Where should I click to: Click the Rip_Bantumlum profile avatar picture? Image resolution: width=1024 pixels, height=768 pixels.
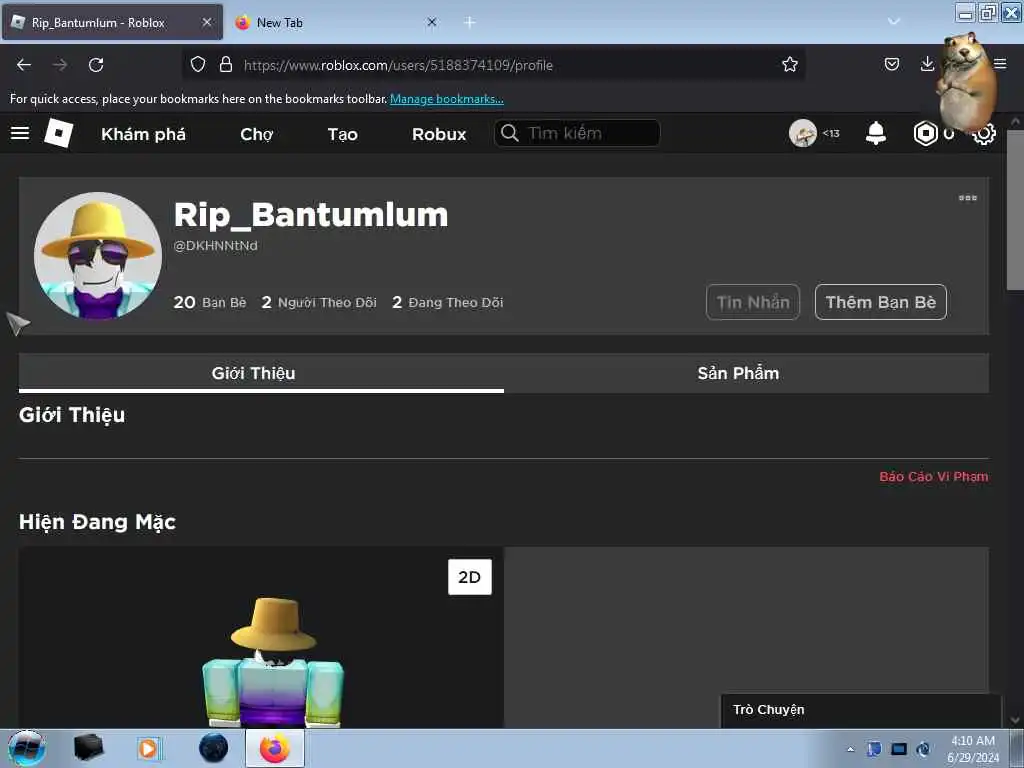(98, 255)
